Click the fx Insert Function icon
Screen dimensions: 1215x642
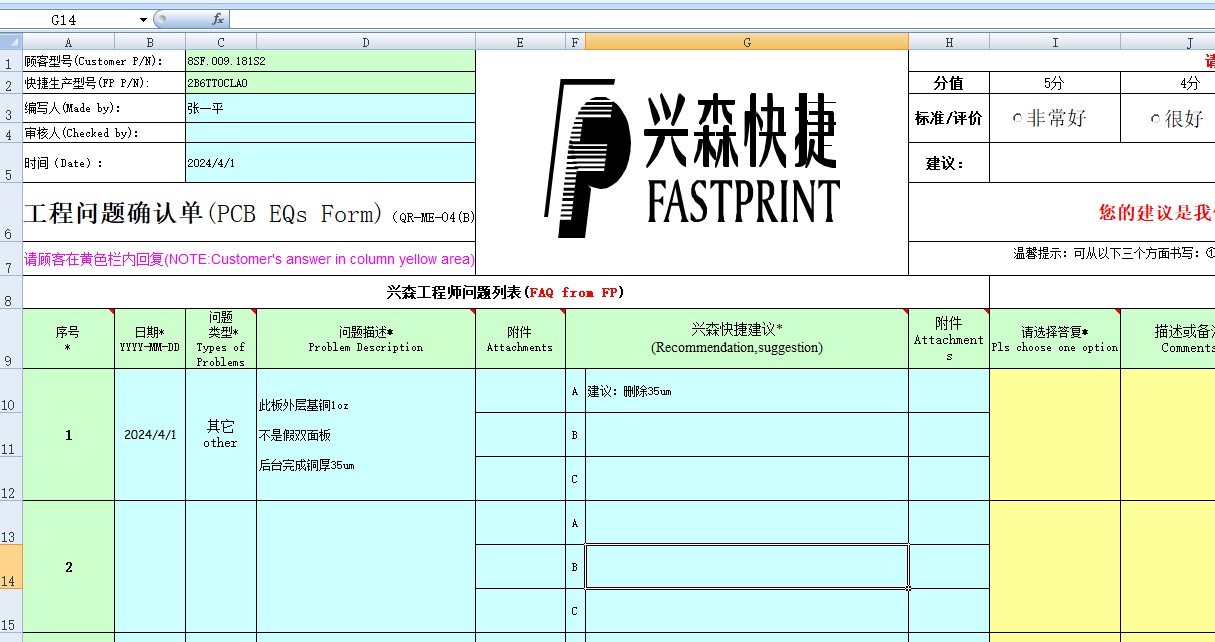point(218,19)
